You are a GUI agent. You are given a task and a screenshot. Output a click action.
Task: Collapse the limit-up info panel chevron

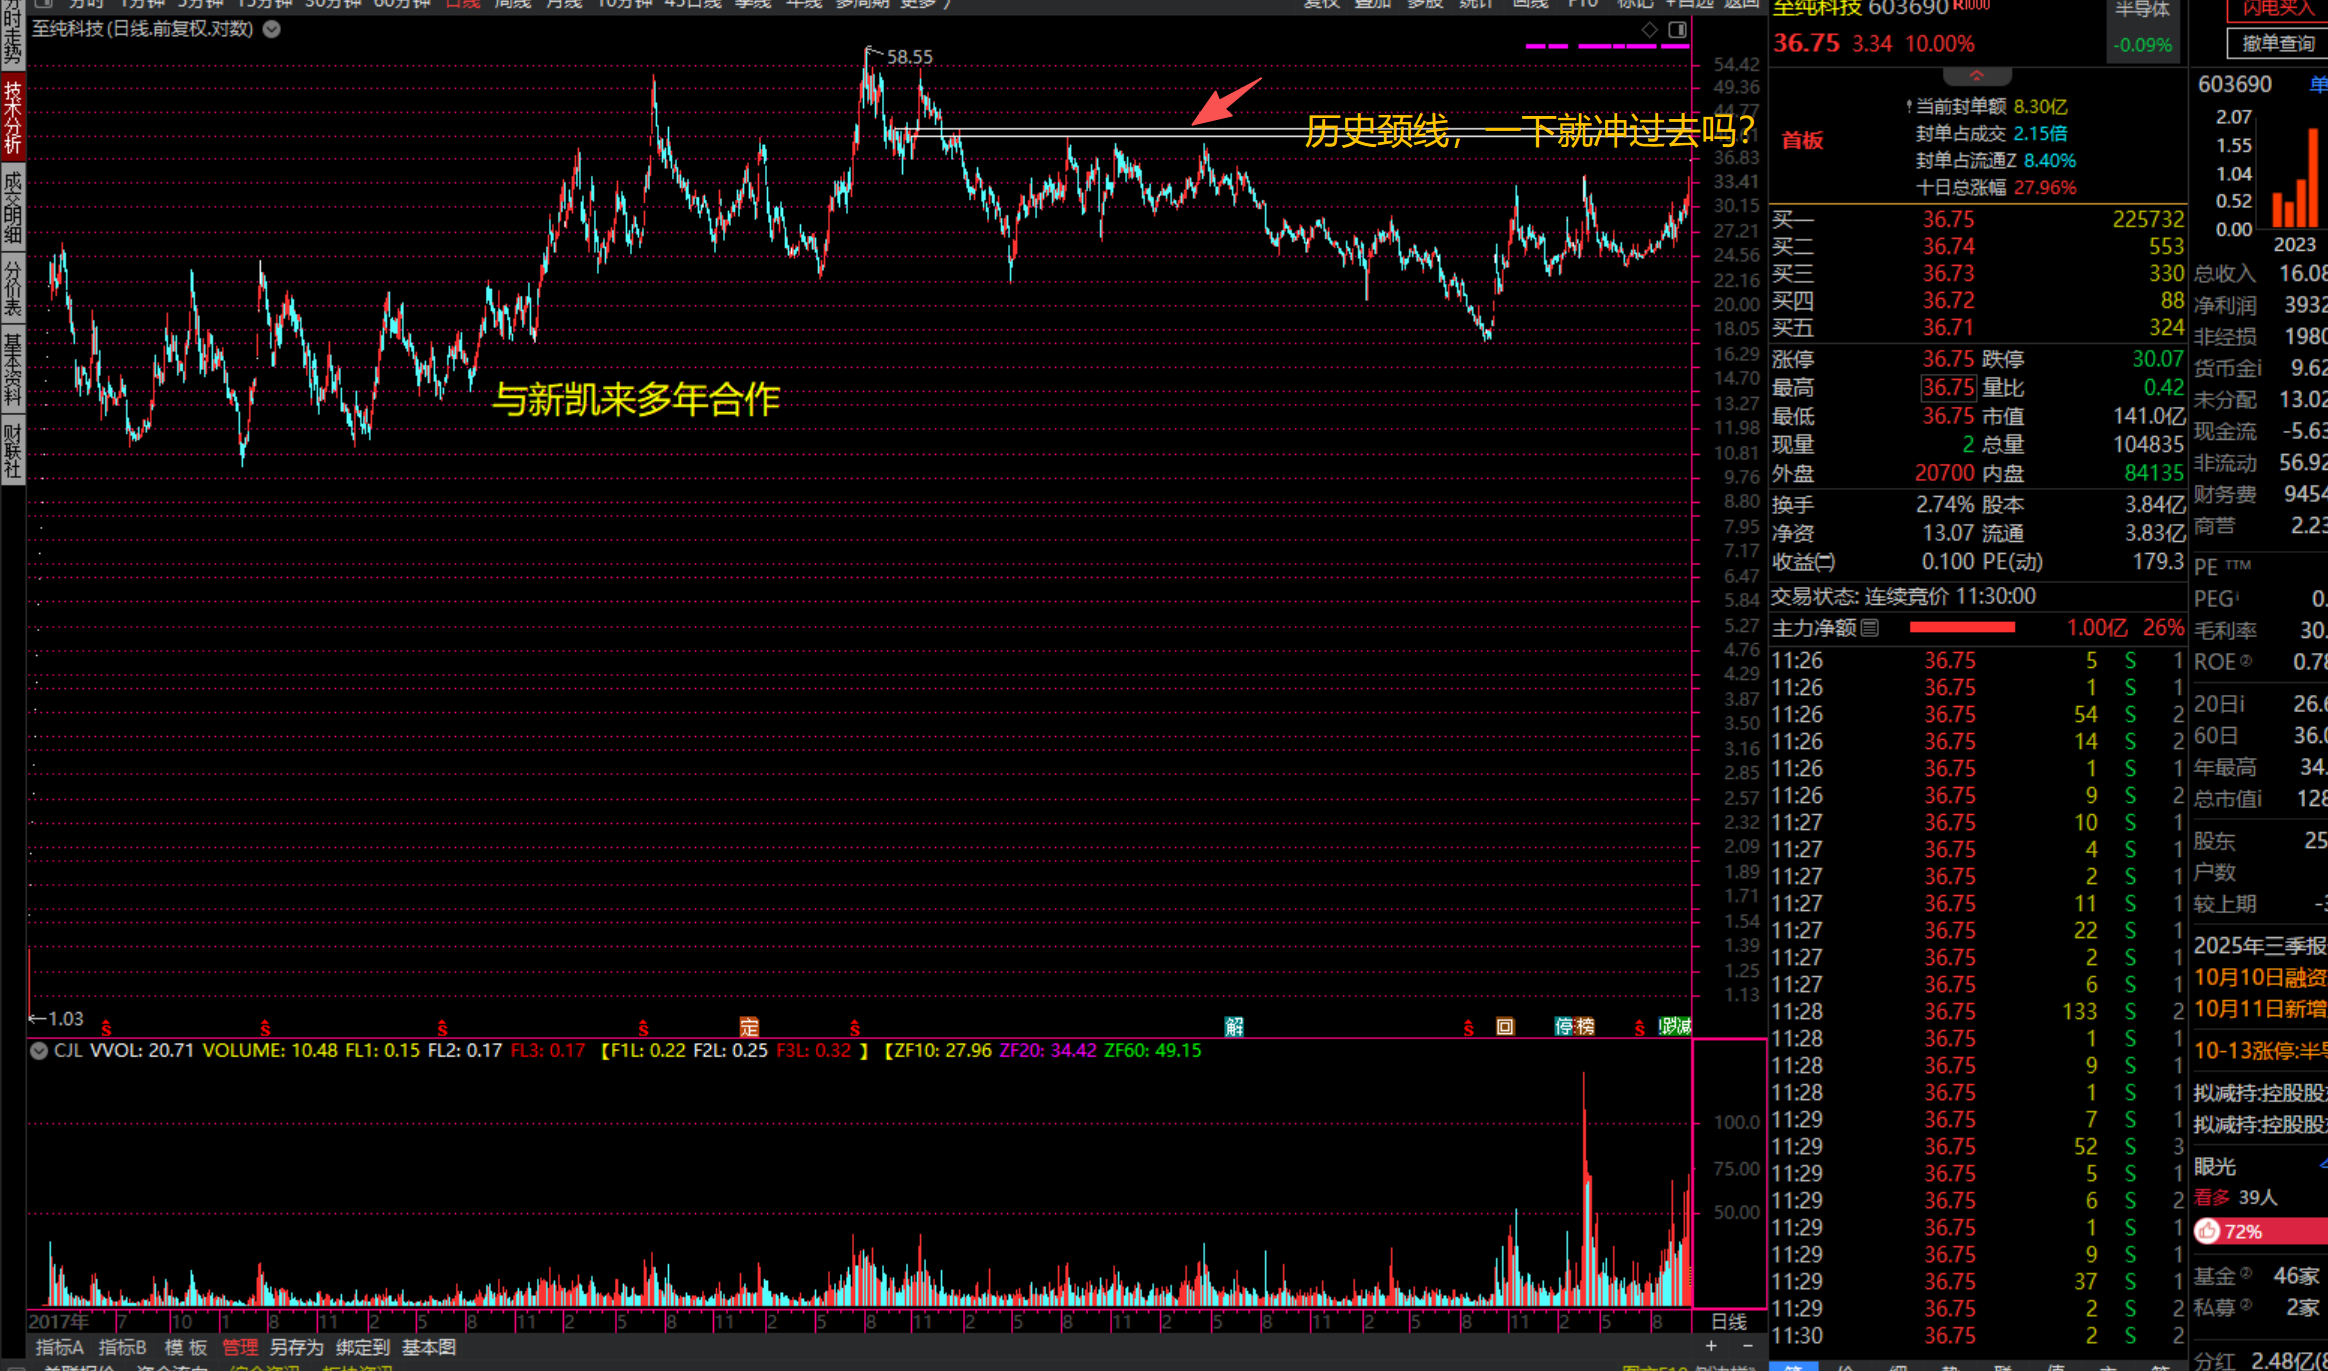tap(1976, 76)
